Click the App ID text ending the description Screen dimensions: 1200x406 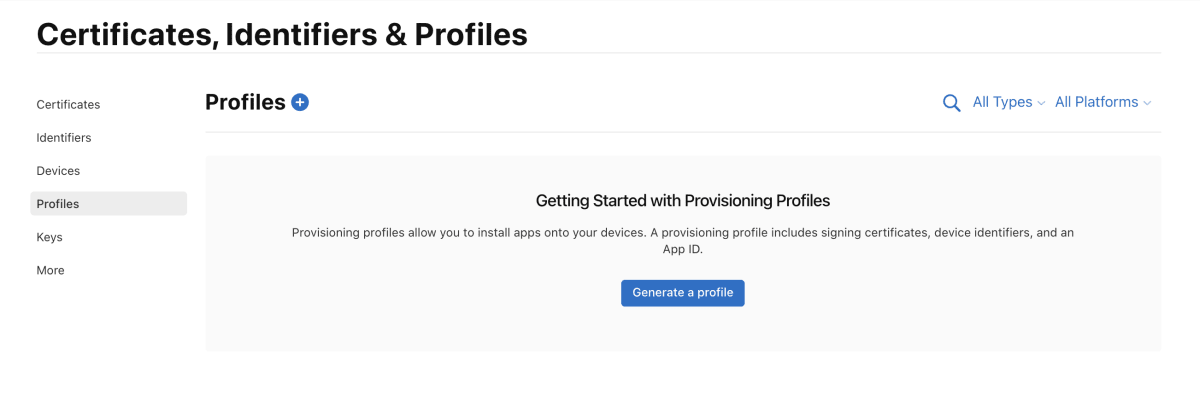tap(682, 250)
